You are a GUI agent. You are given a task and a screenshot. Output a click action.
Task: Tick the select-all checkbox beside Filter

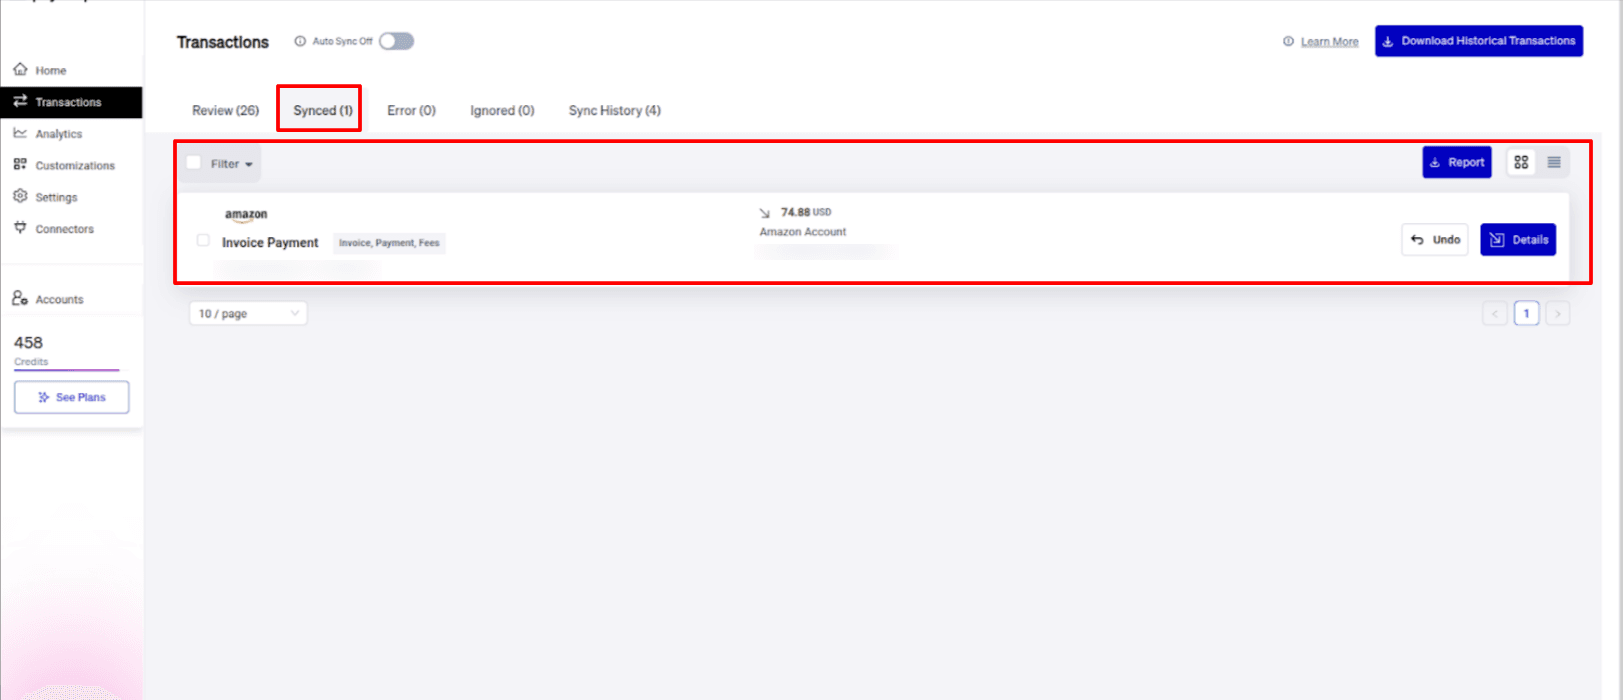pos(194,163)
